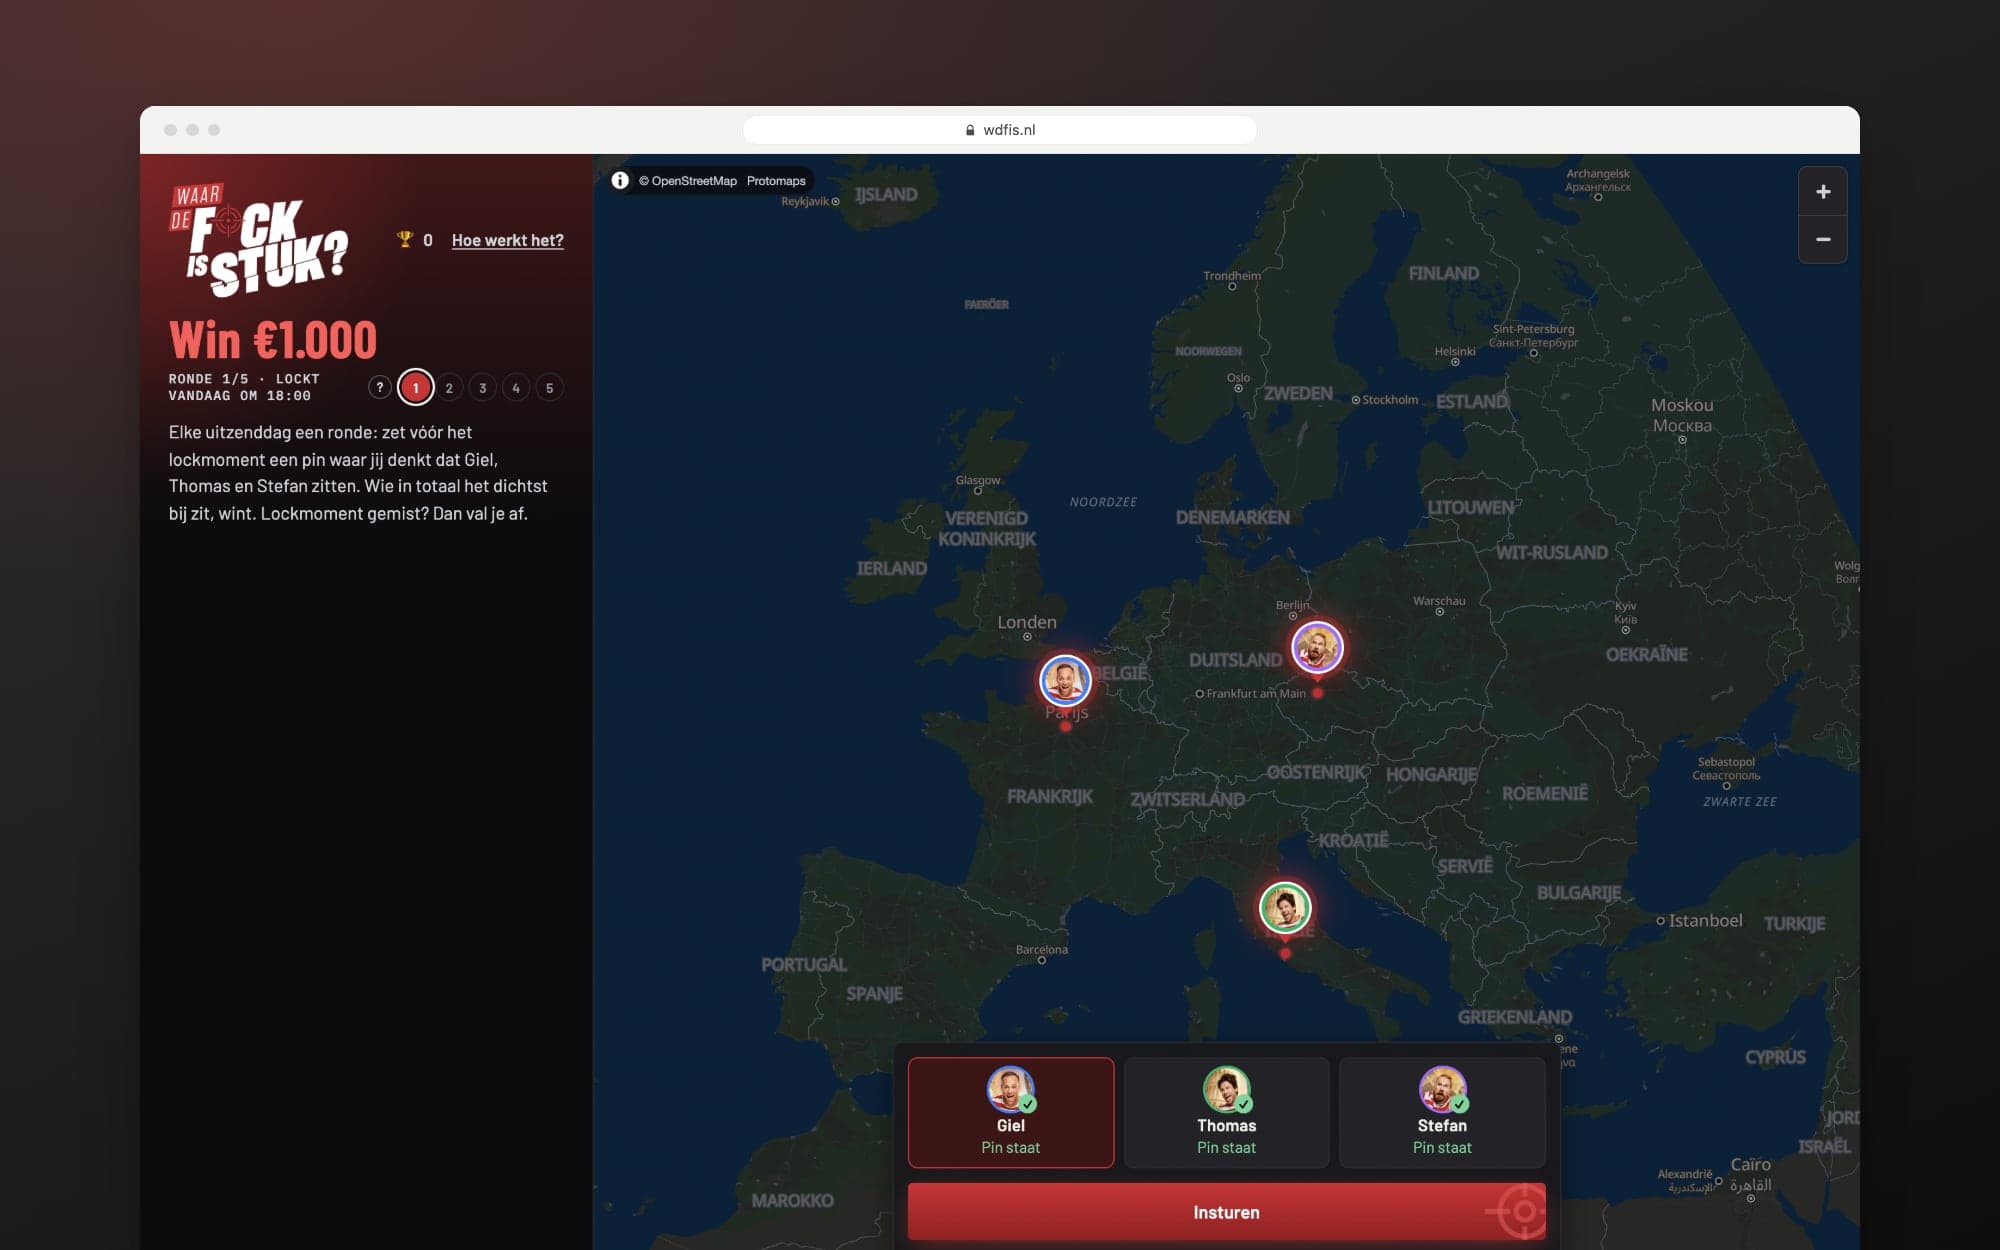
Task: Click the Reykjavik city label
Action: coord(805,201)
